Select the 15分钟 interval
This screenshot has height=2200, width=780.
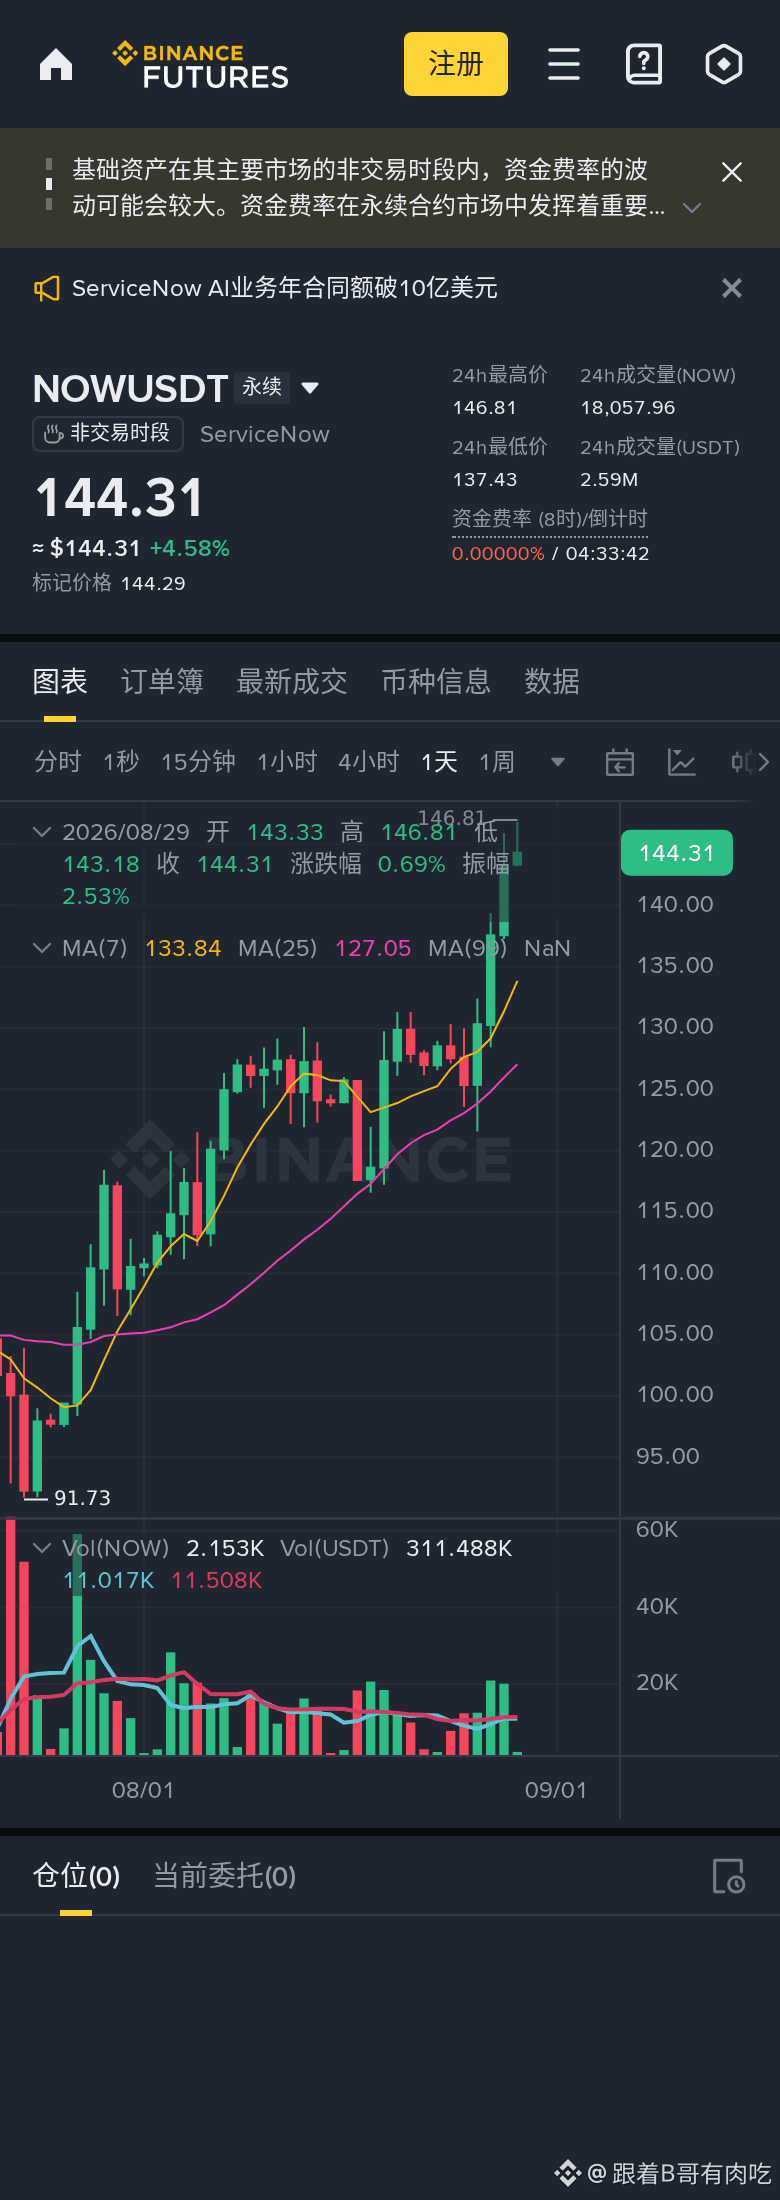(199, 762)
